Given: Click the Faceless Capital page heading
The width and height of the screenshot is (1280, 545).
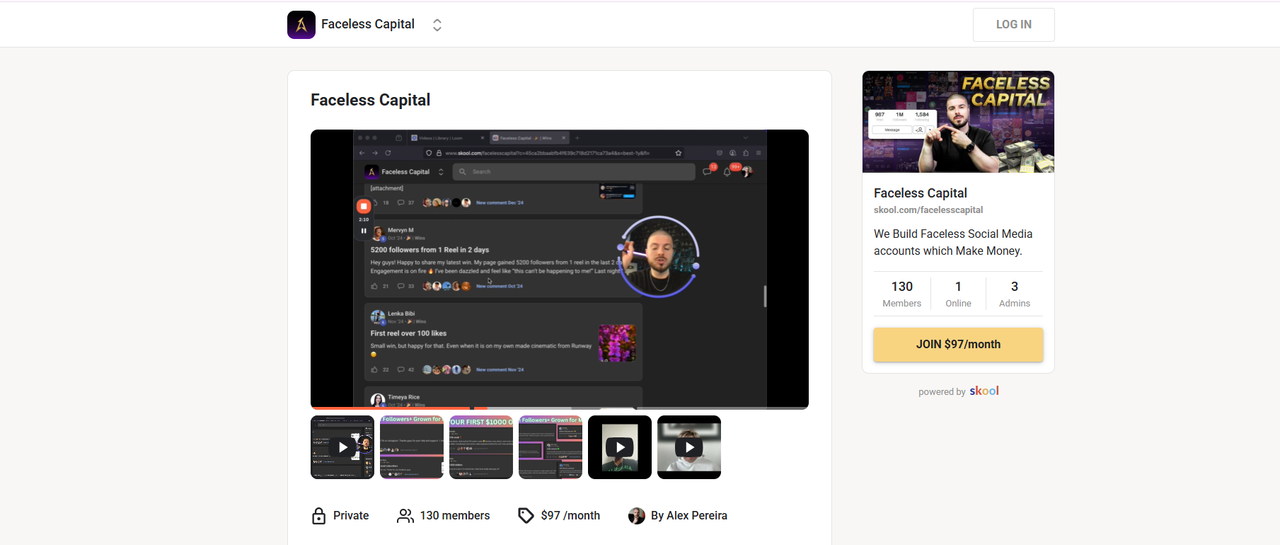Looking at the screenshot, I should tap(371, 100).
